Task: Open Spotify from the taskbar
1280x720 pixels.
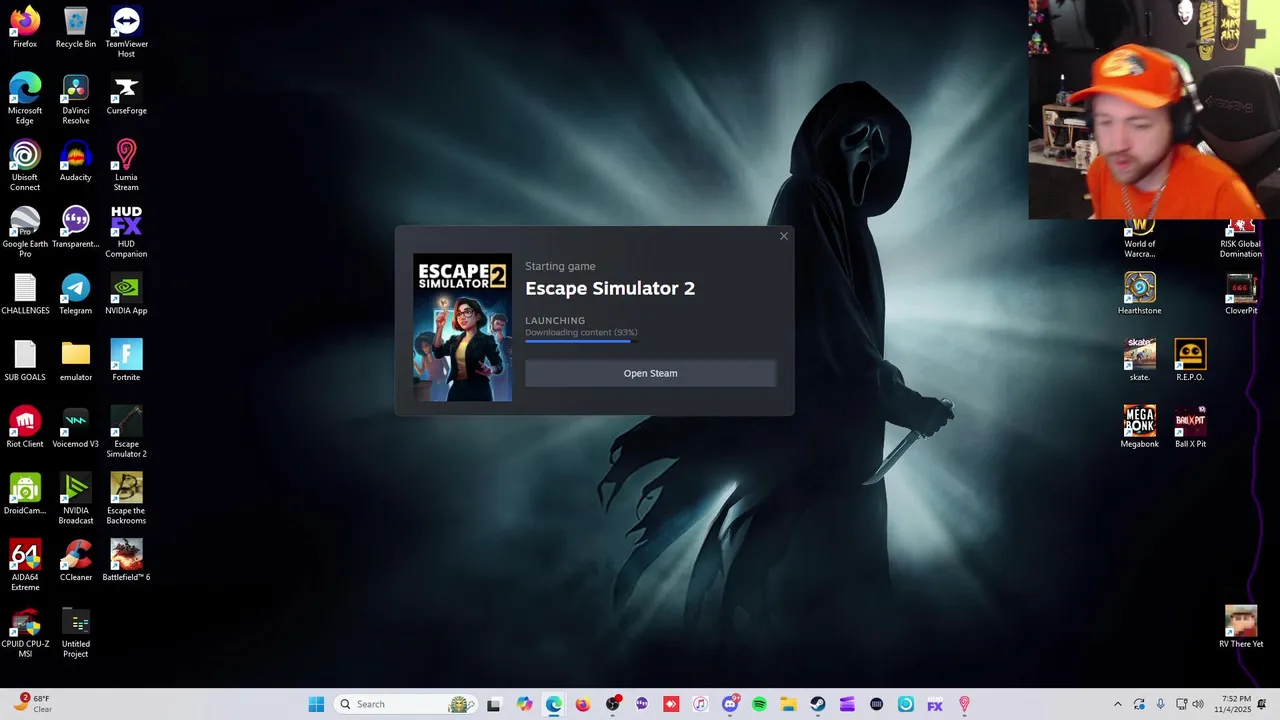Action: [x=759, y=704]
